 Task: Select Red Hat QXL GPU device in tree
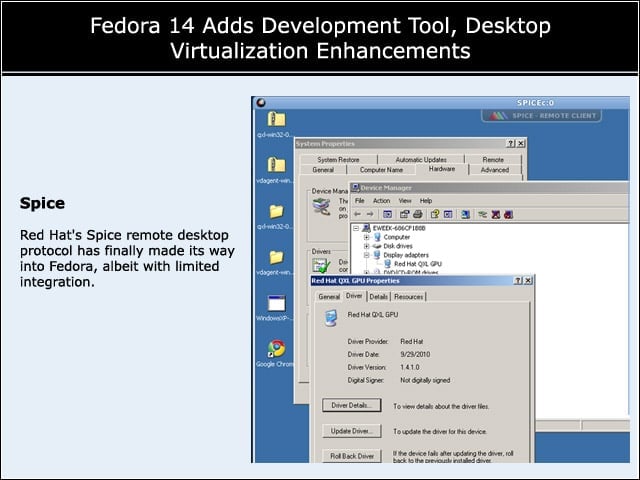[x=418, y=264]
